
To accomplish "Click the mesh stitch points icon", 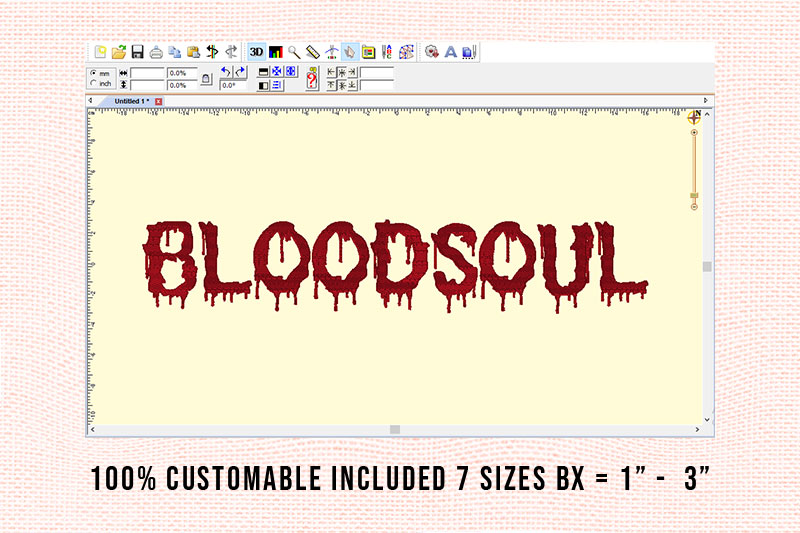I will pyautogui.click(x=406, y=52).
